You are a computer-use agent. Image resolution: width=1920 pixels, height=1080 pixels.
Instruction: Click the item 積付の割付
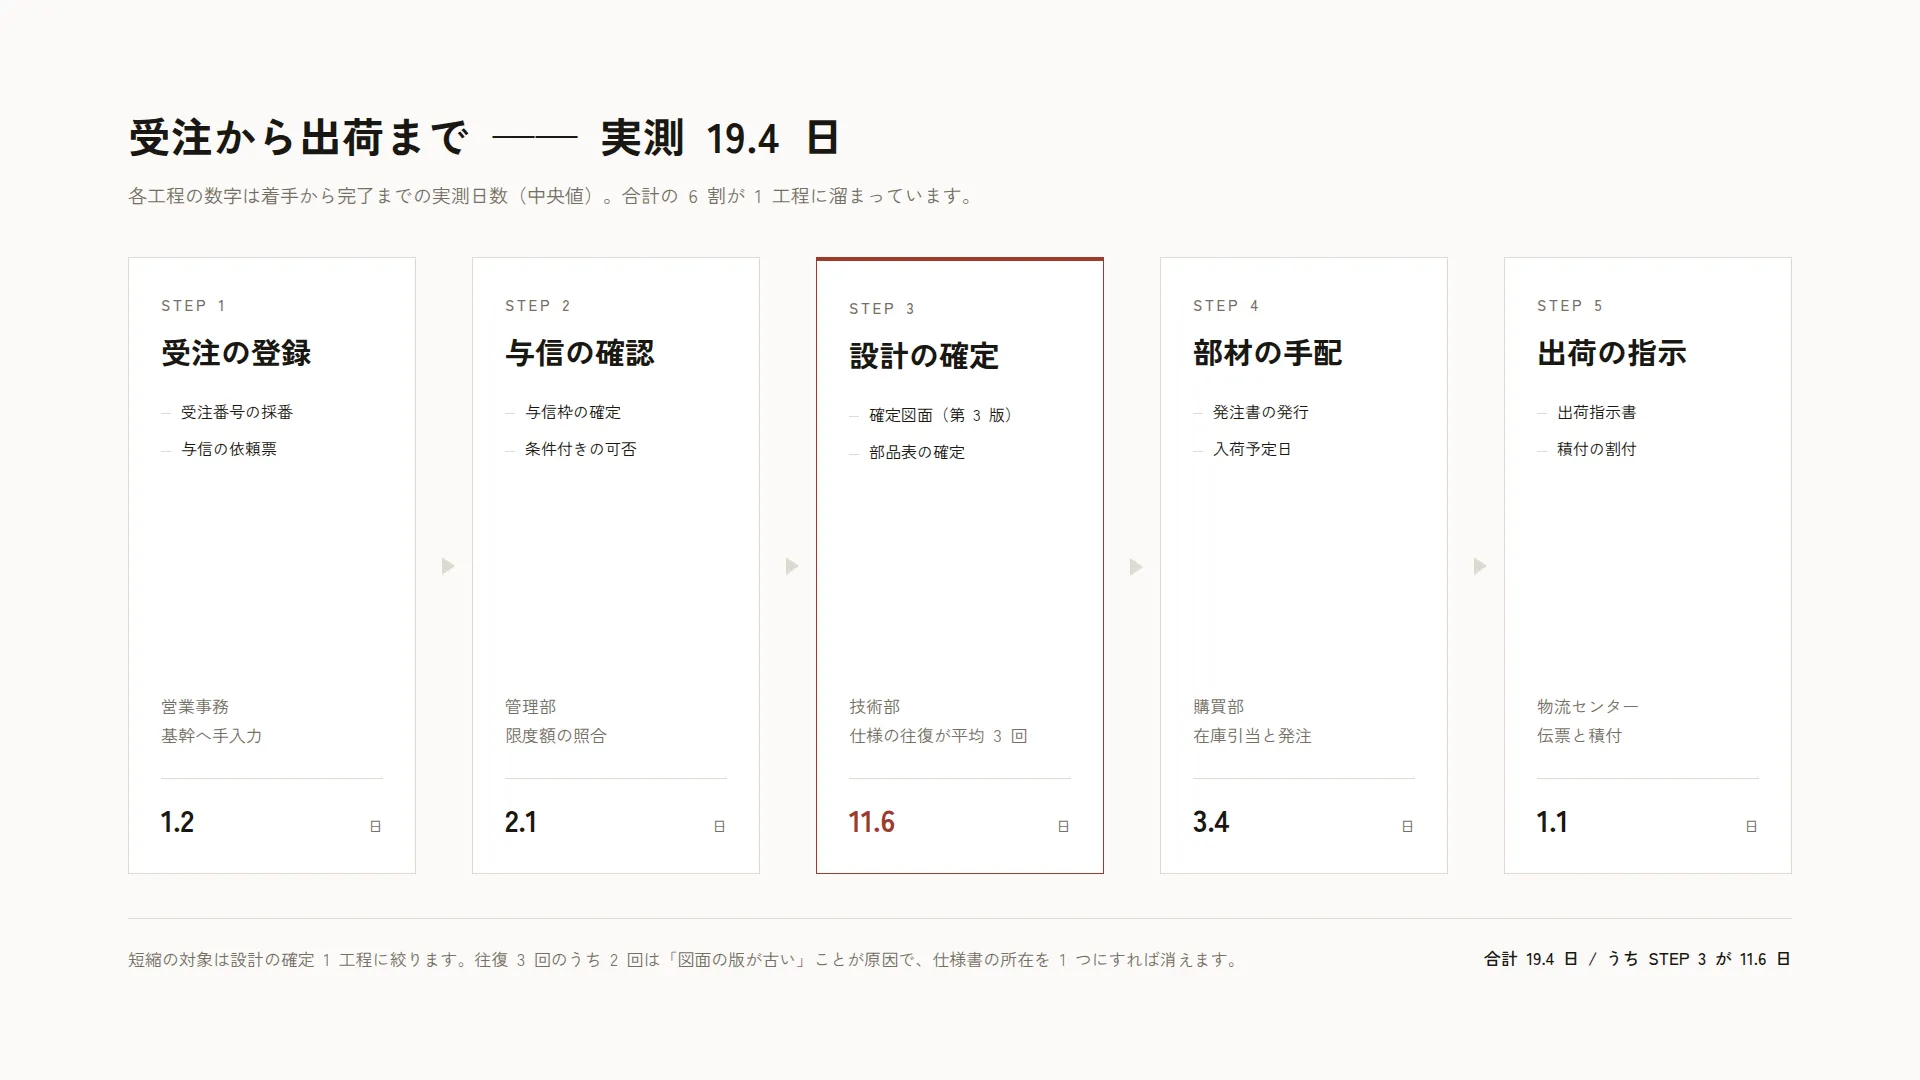tap(1597, 449)
